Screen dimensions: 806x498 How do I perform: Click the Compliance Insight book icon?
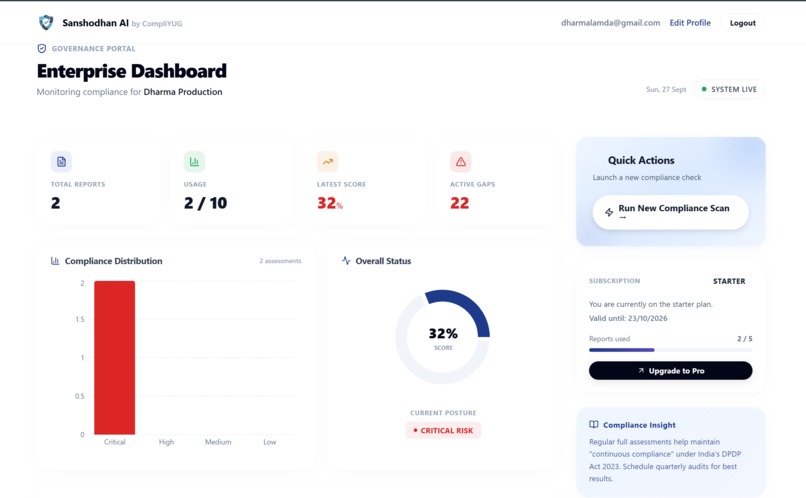[594, 425]
